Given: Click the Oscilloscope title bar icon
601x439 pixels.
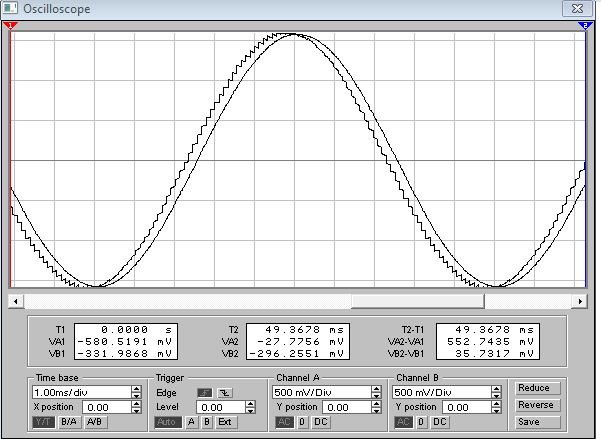Looking at the screenshot, I should click(10, 8).
